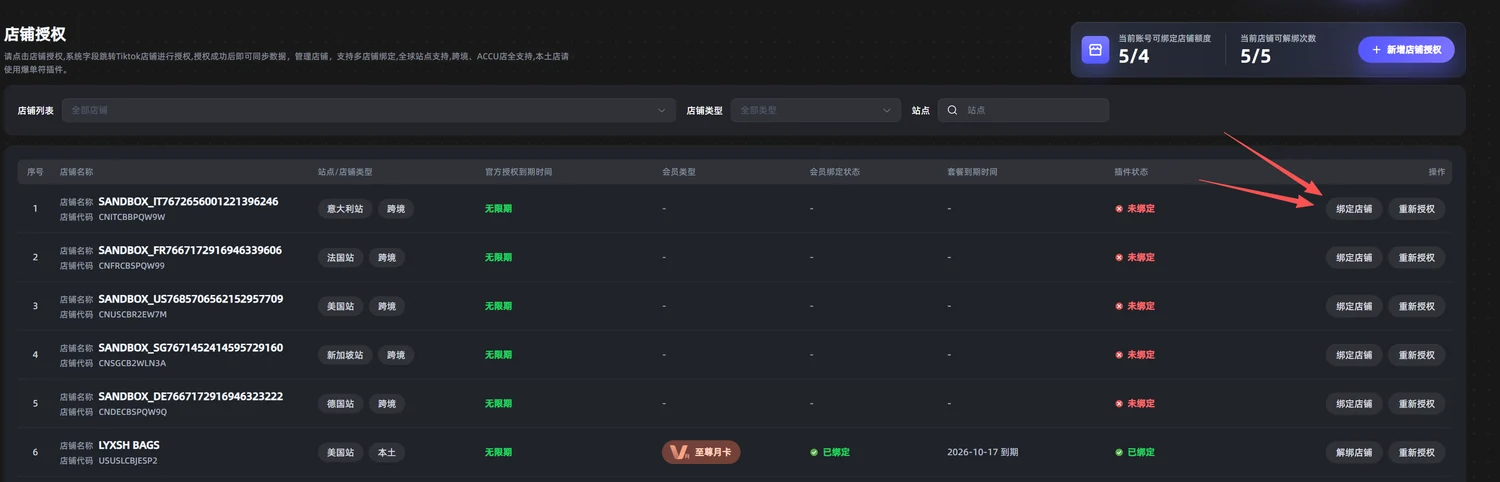Click 绑定店铺 for SANDBOX_US store
This screenshot has width=1500, height=482.
point(1354,306)
